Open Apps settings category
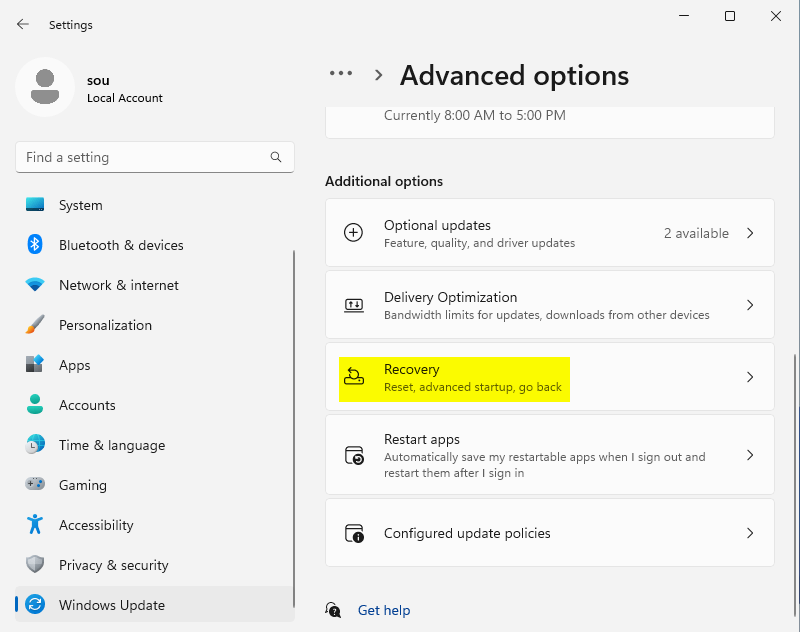The image size is (800, 632). [x=154, y=365]
